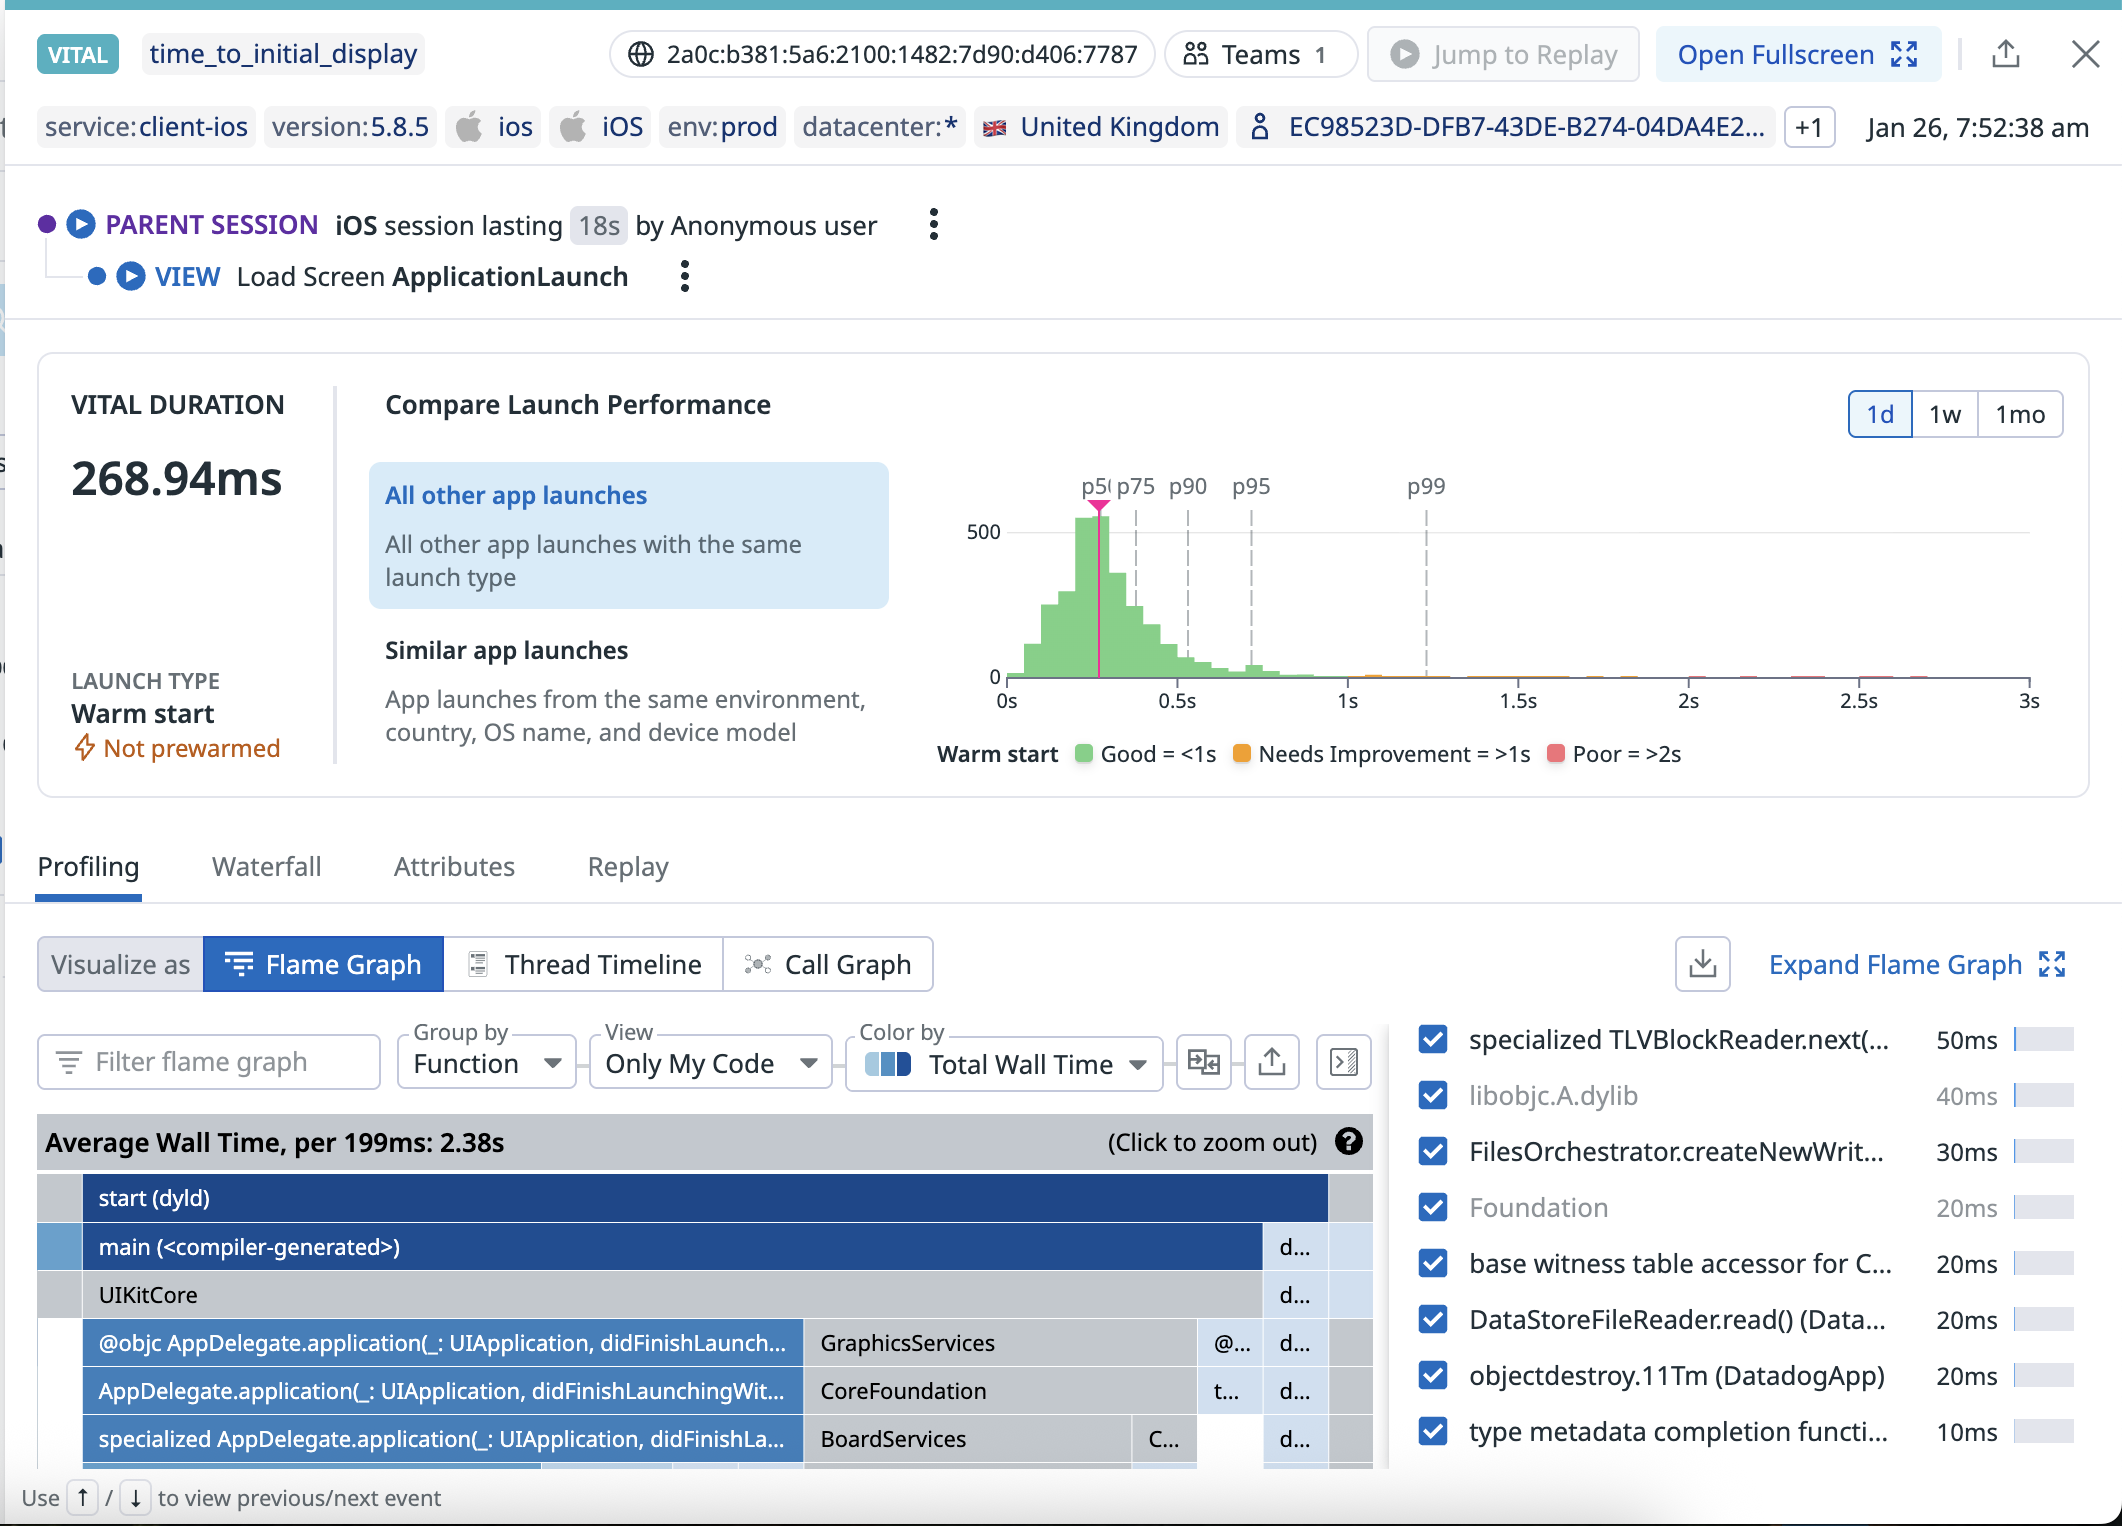Expand Color by Total Wall Time dropdown
The image size is (2122, 1526).
(1005, 1064)
